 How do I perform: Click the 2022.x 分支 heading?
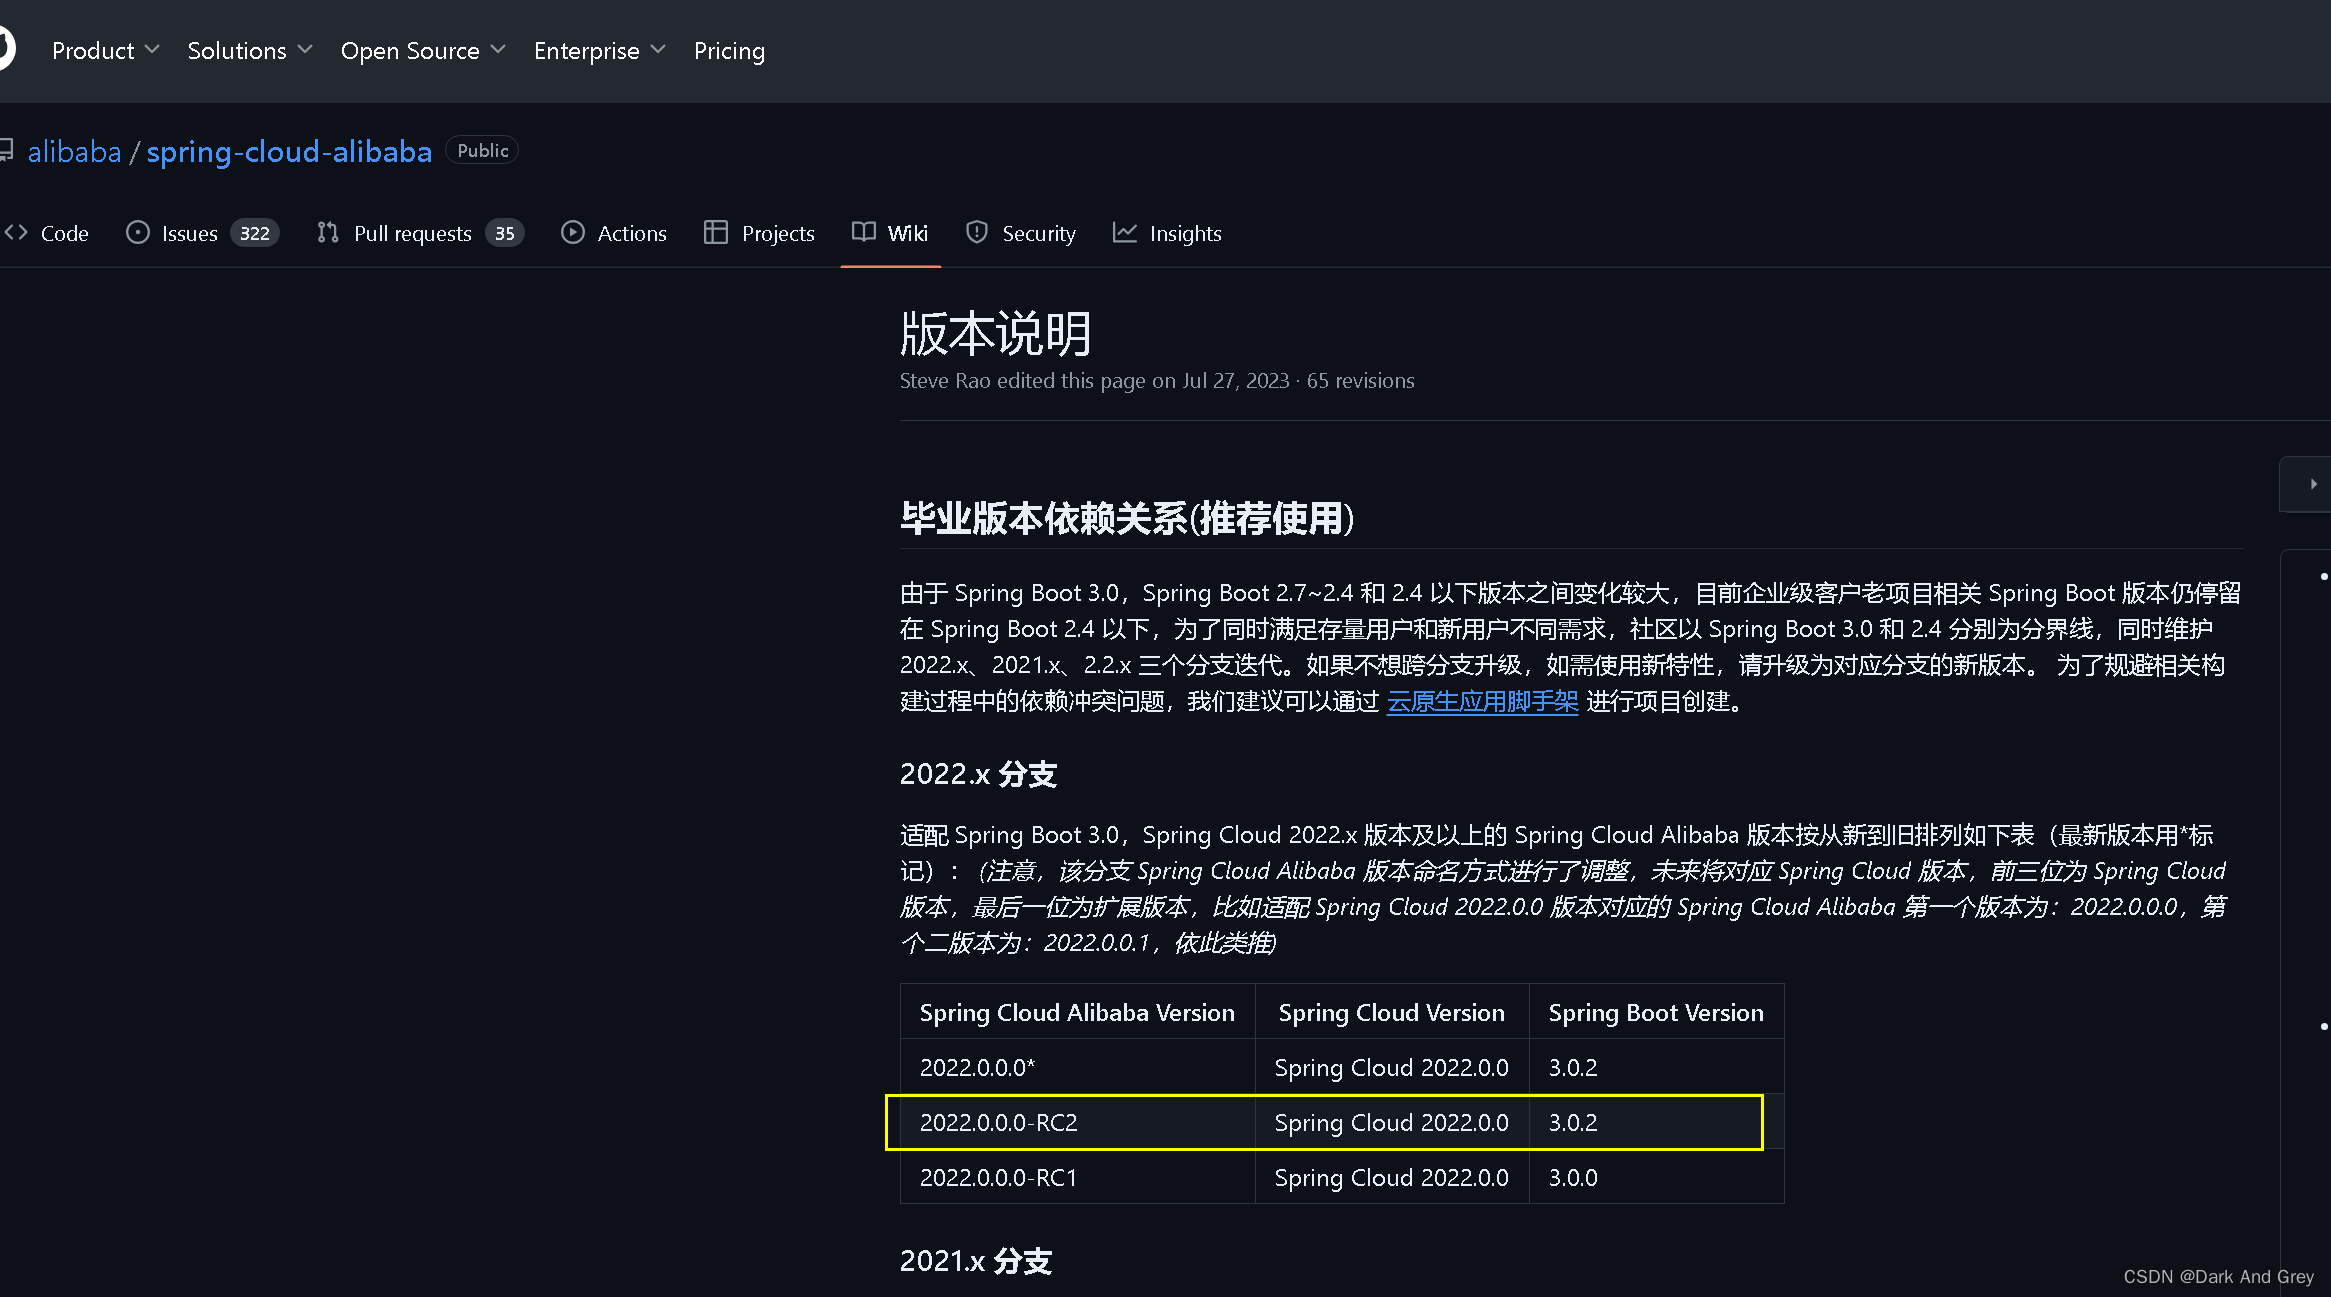(978, 774)
